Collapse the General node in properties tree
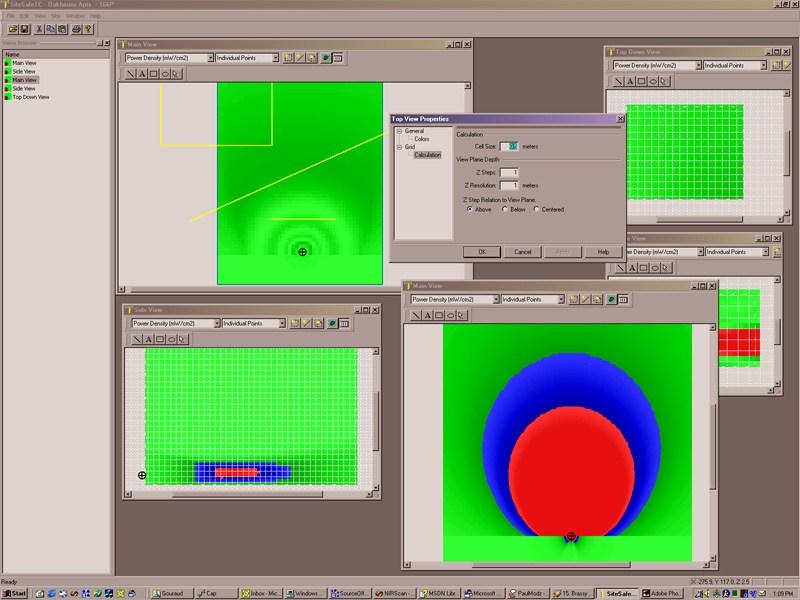The width and height of the screenshot is (800, 600). pos(399,131)
